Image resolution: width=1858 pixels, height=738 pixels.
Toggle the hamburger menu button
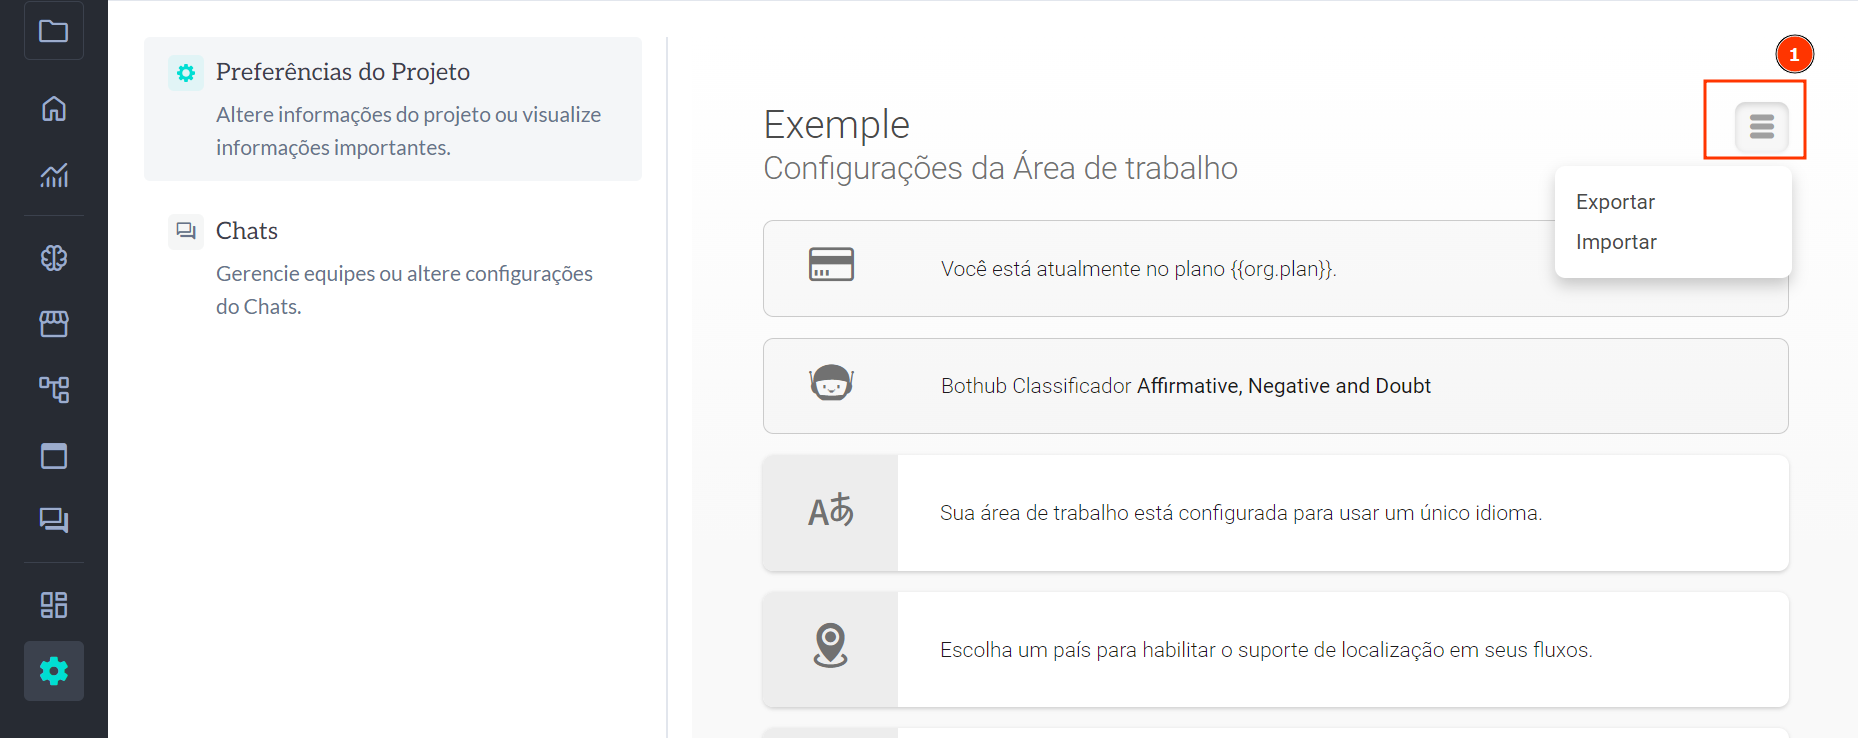point(1761,127)
